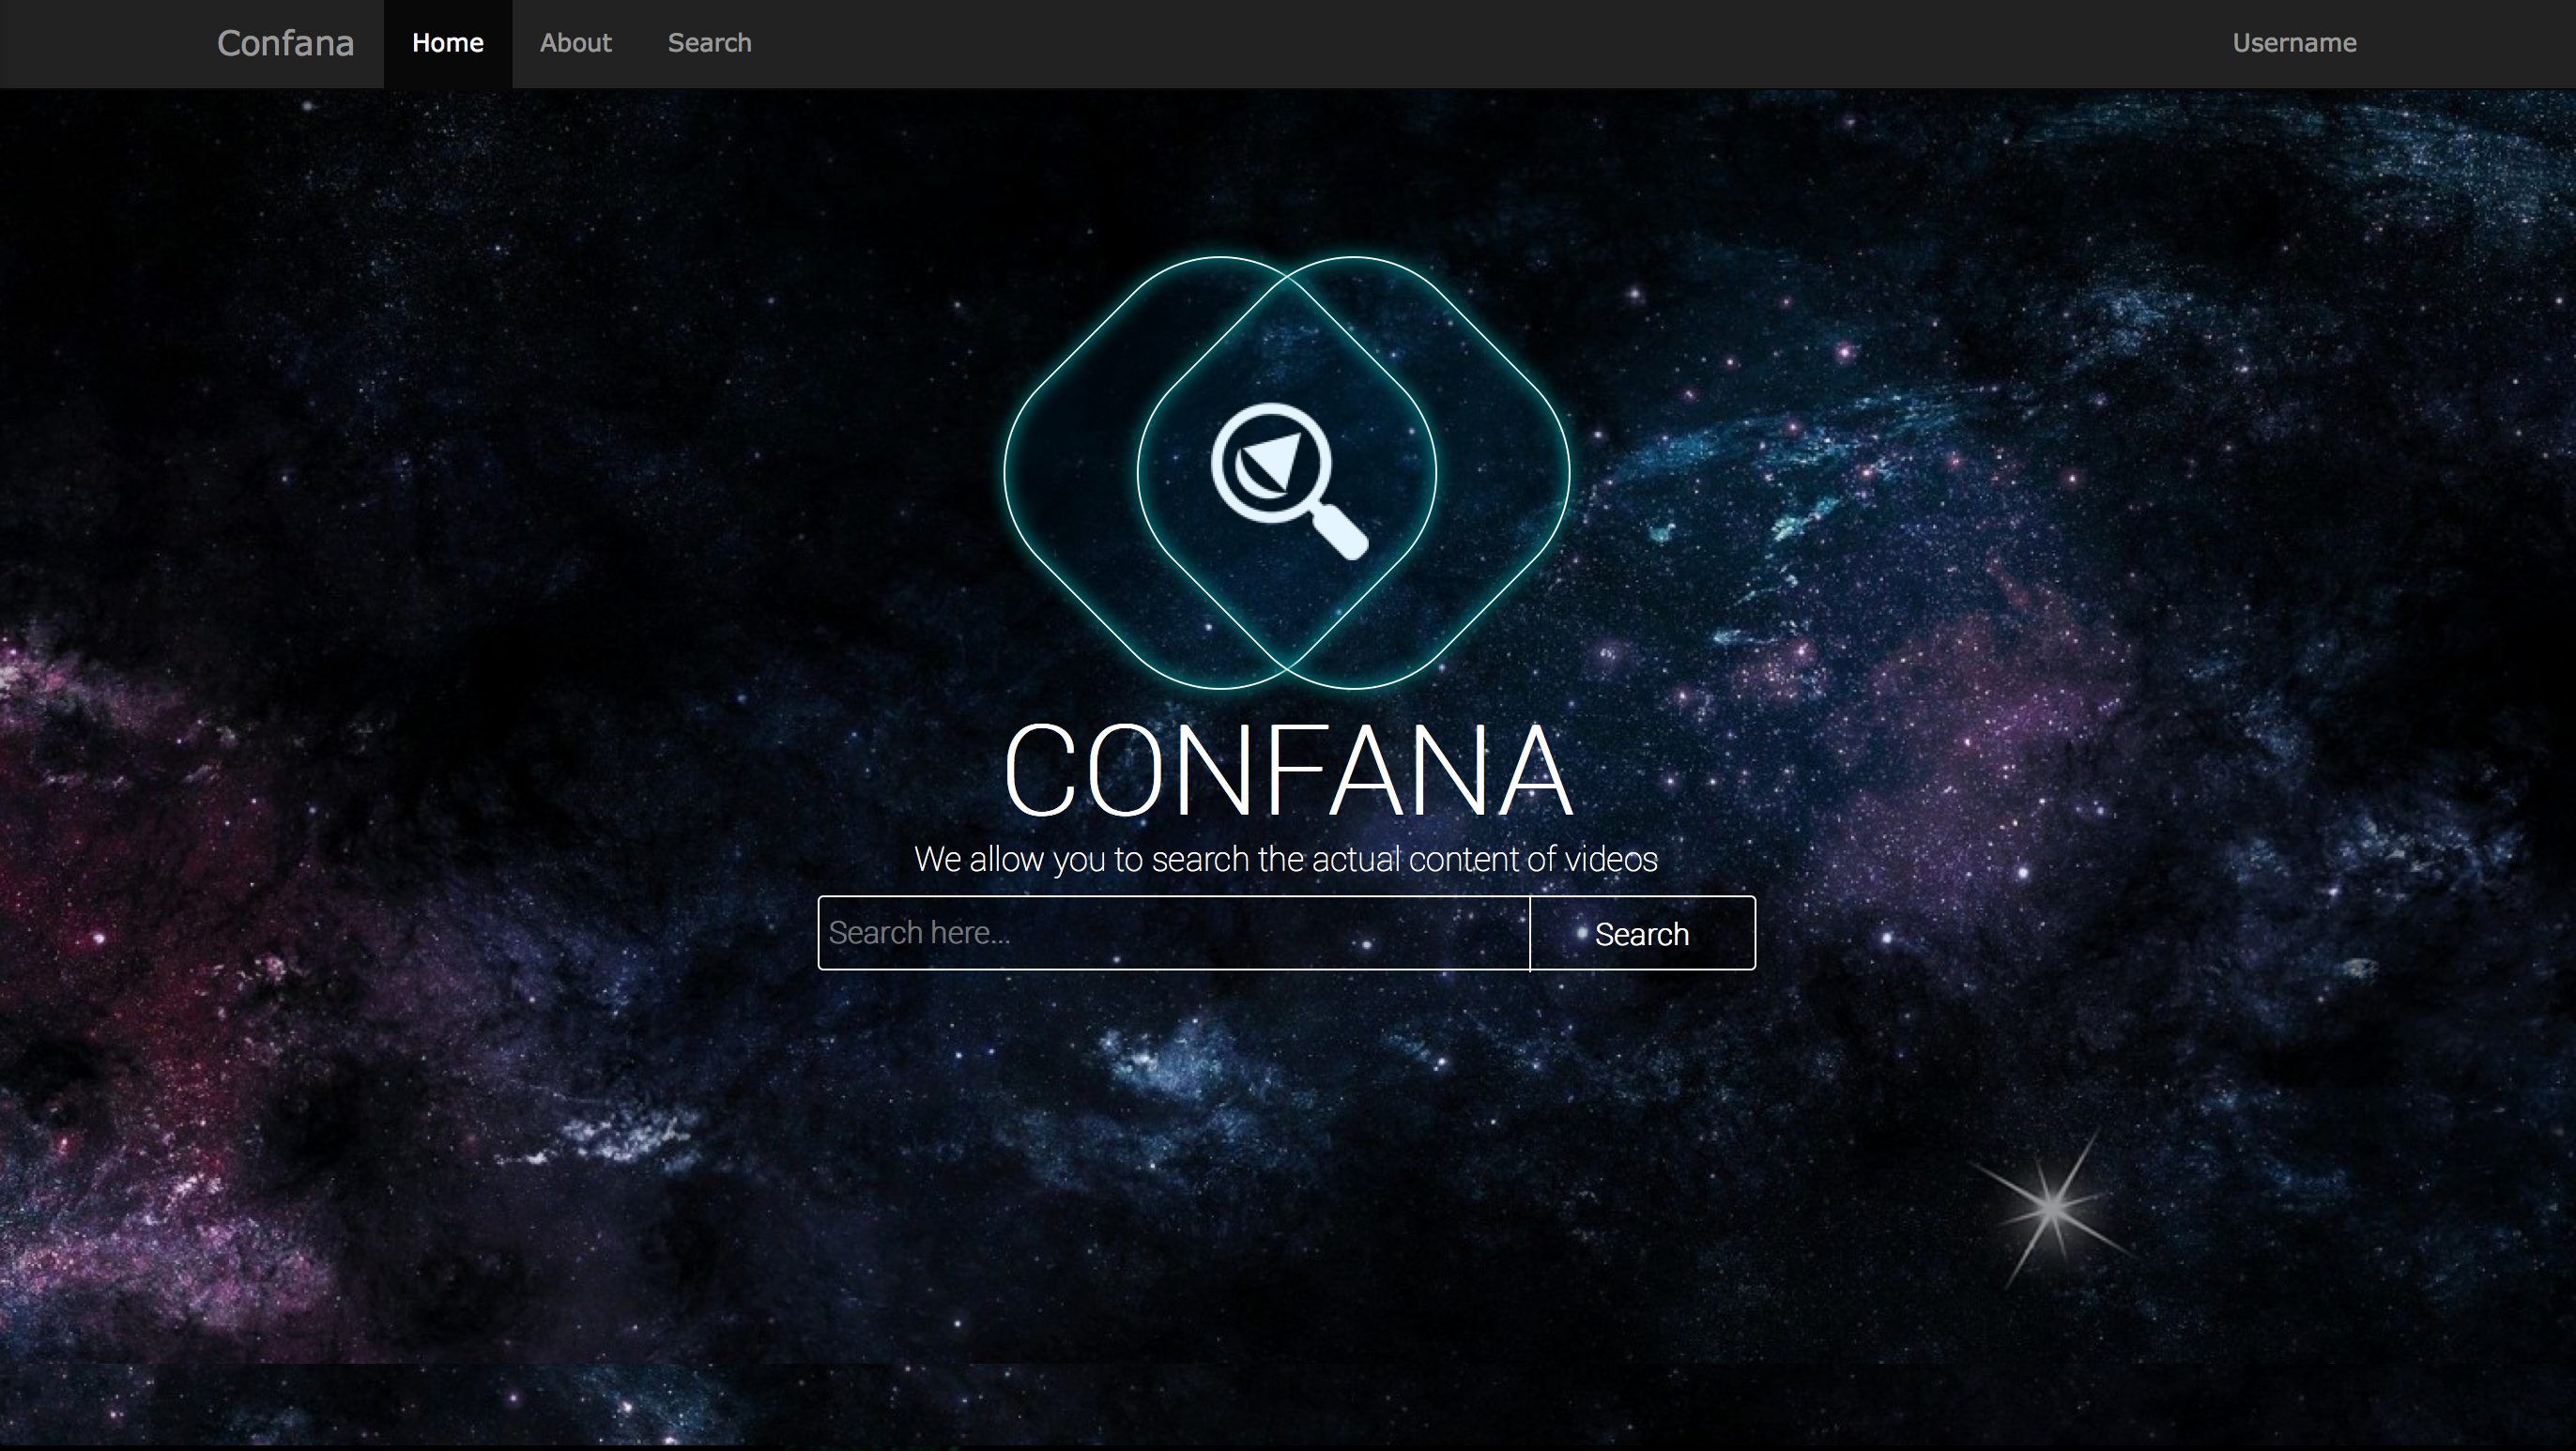Screen dimensions: 2576x1451
Task: Go to the About page
Action: (575, 43)
